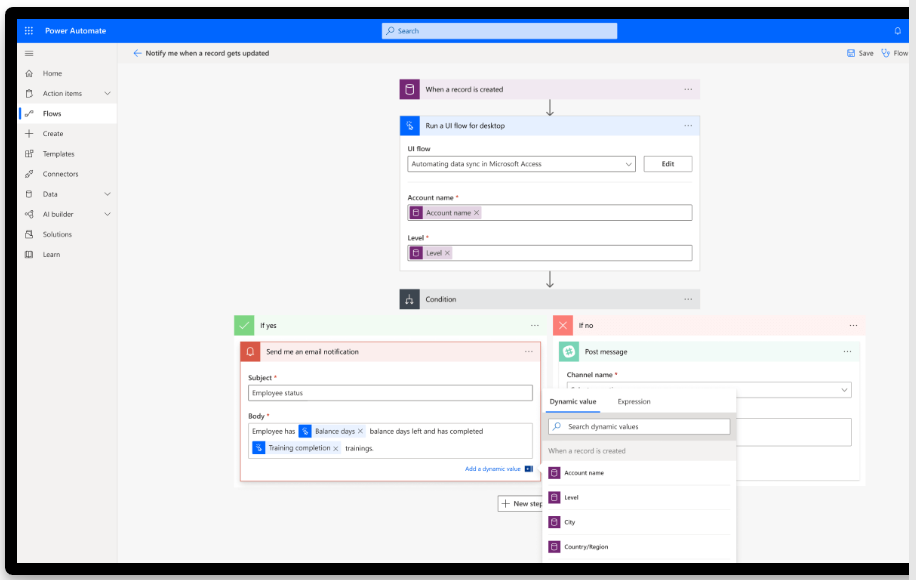Switch to the Dynamic value tab

573,402
